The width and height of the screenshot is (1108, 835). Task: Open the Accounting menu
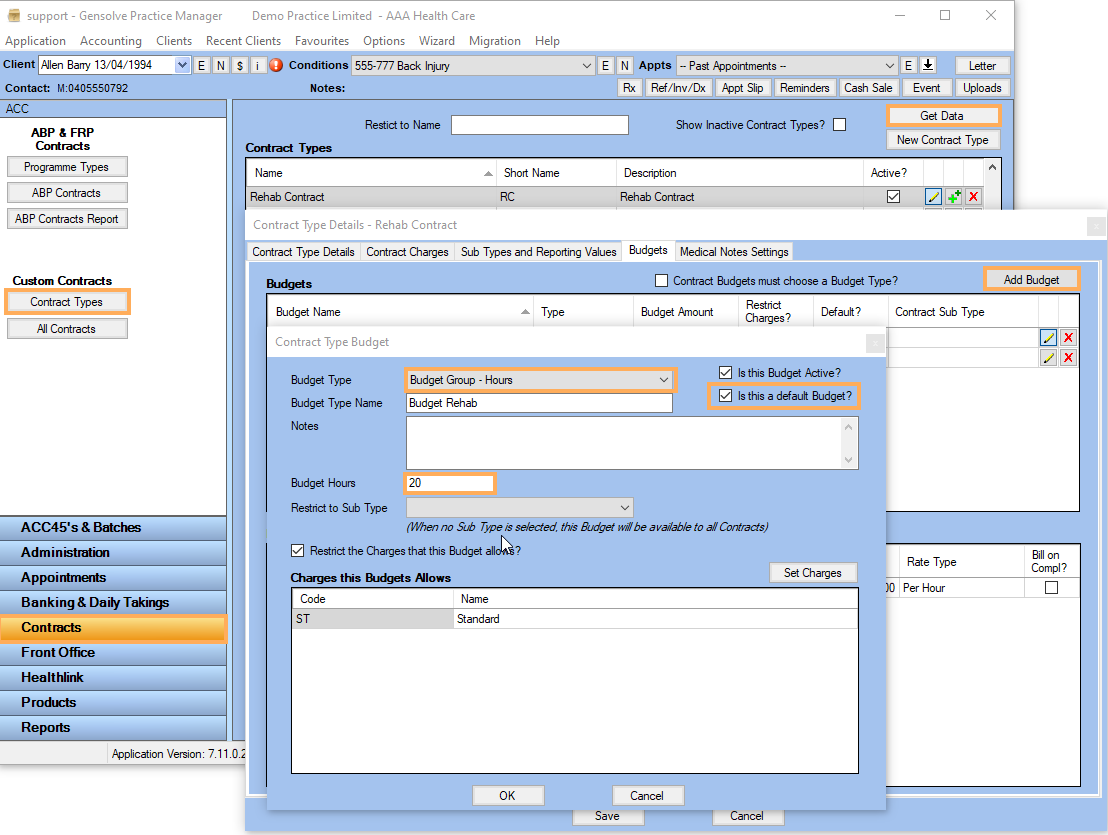tap(110, 41)
